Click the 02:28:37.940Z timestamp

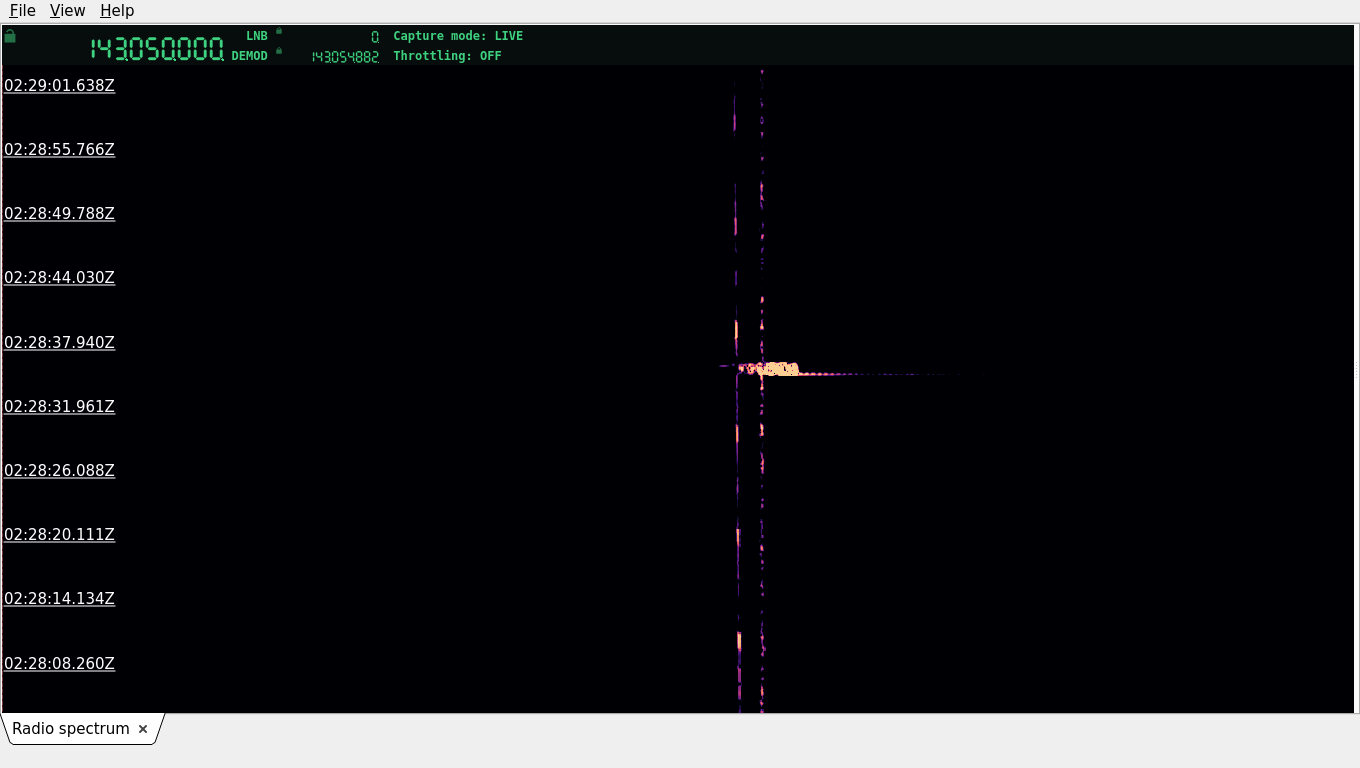(60, 343)
